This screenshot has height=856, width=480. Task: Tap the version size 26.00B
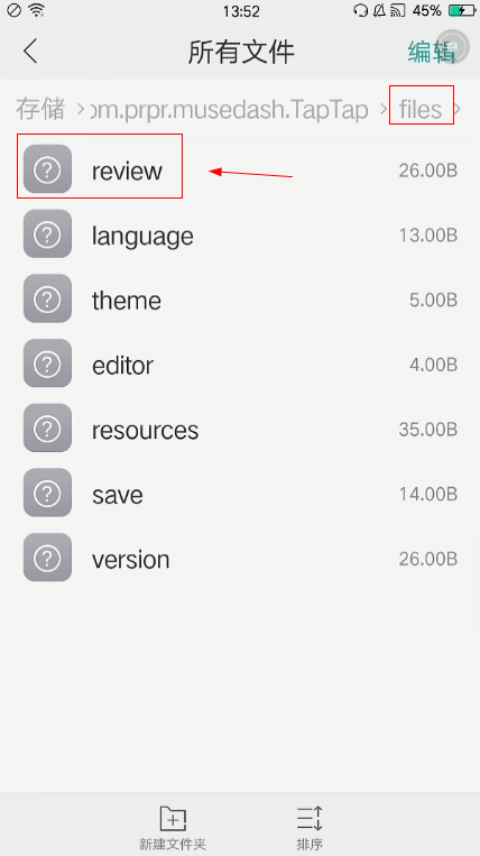click(x=428, y=559)
